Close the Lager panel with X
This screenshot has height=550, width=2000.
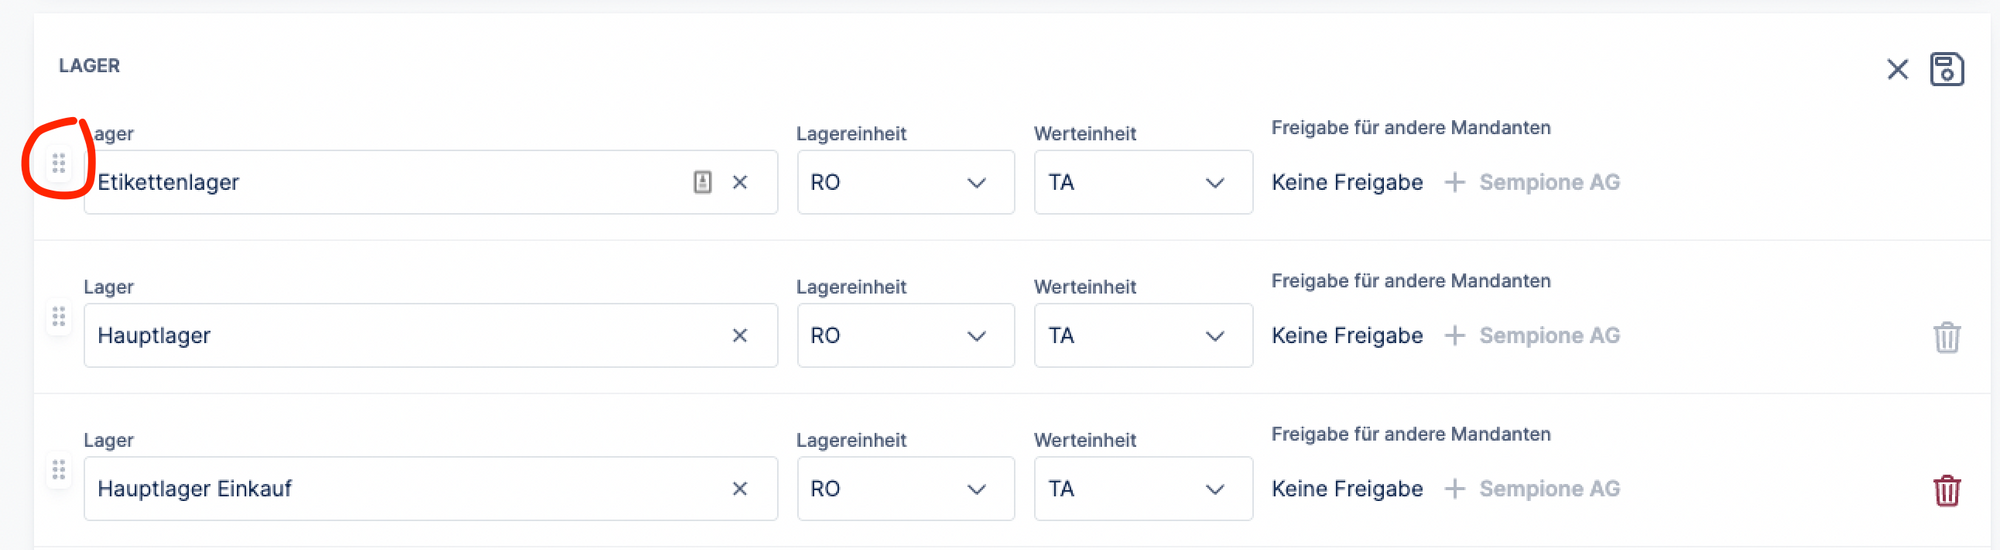tap(1897, 69)
